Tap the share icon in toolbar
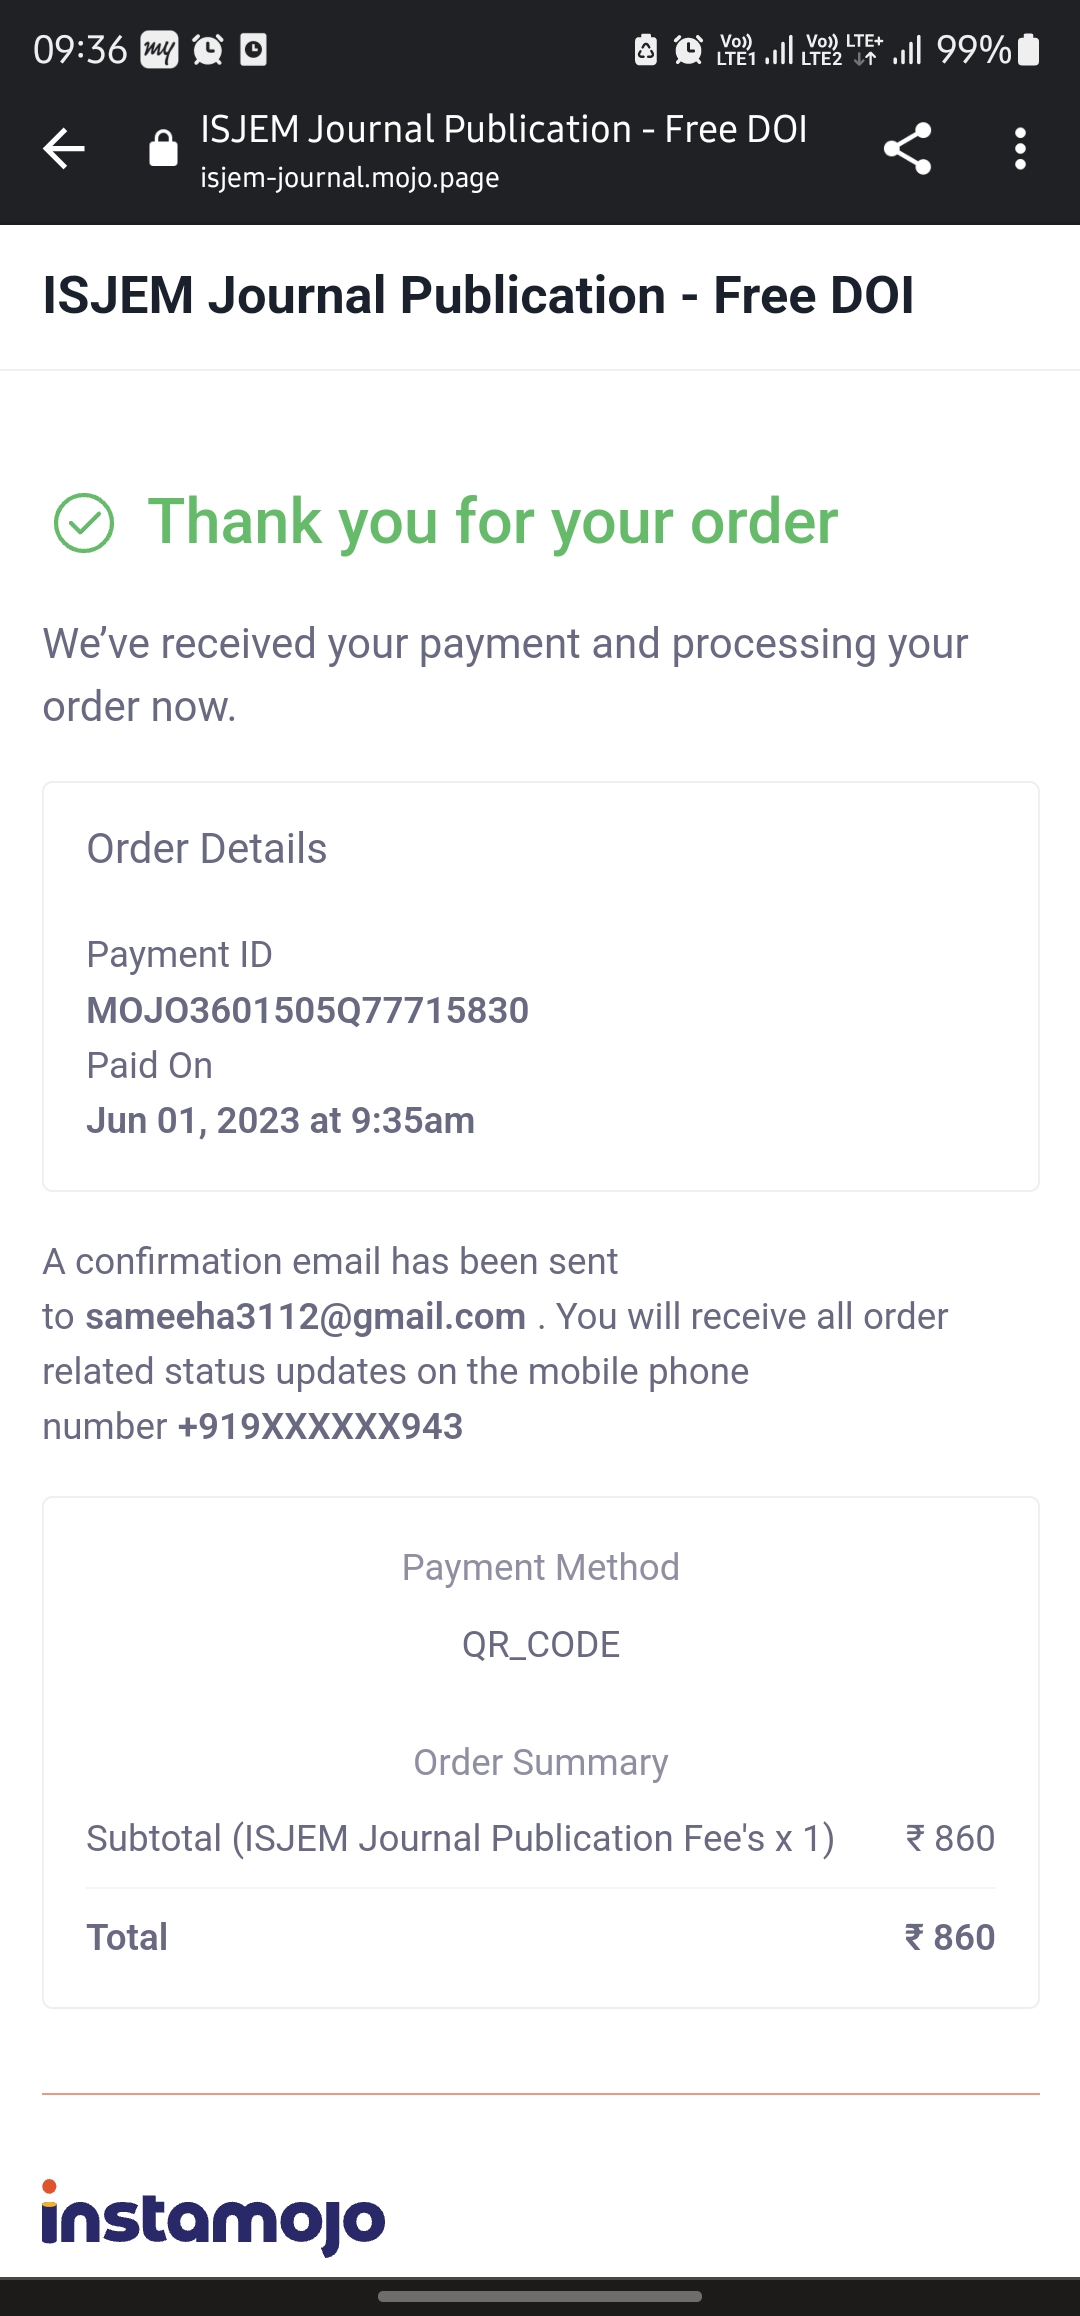The height and width of the screenshot is (2316, 1080). click(x=907, y=149)
